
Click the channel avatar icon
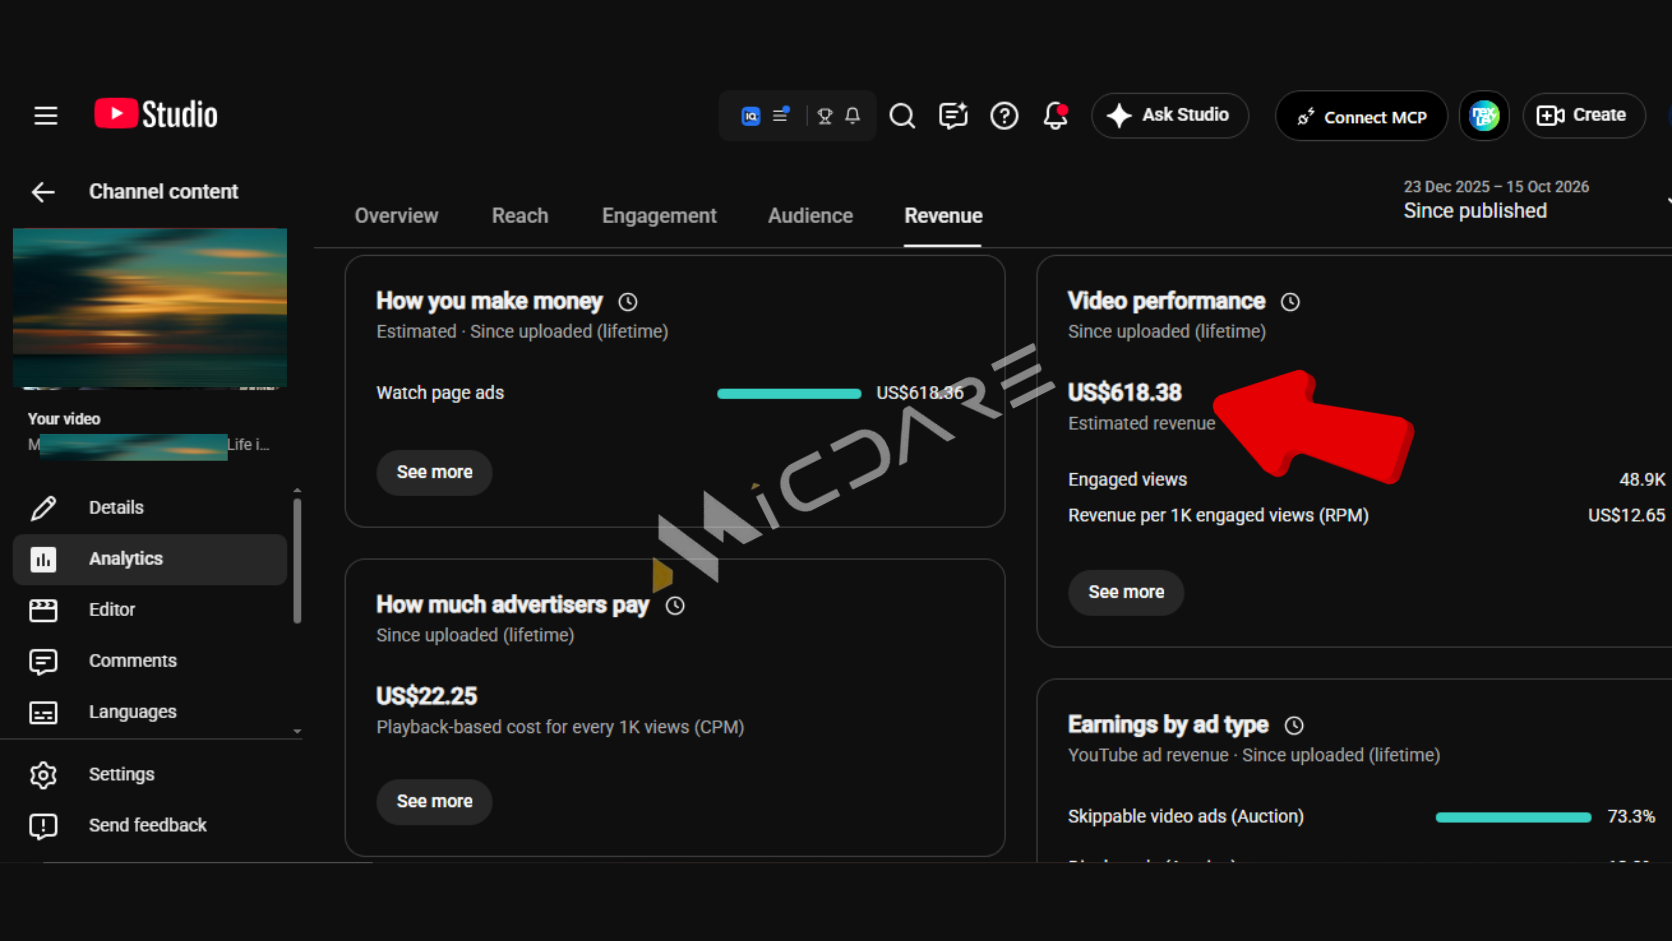[1484, 116]
